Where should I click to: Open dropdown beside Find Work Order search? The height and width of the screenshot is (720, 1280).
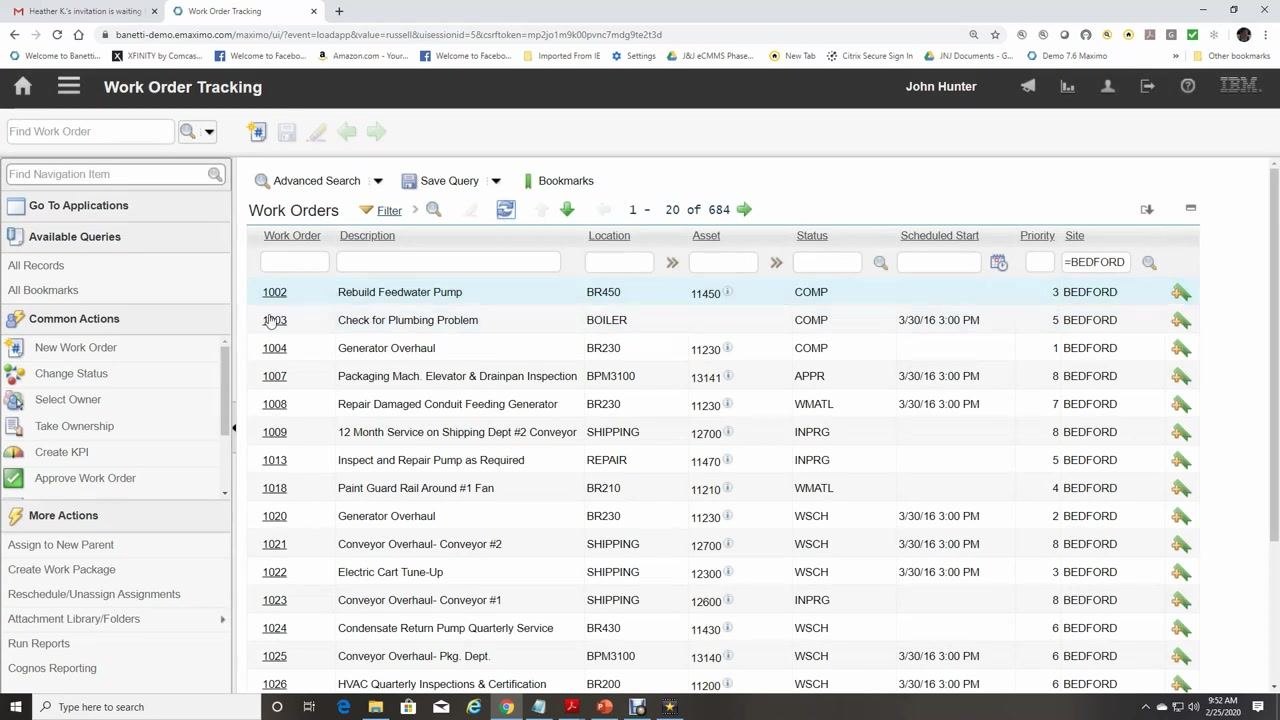tap(209, 132)
